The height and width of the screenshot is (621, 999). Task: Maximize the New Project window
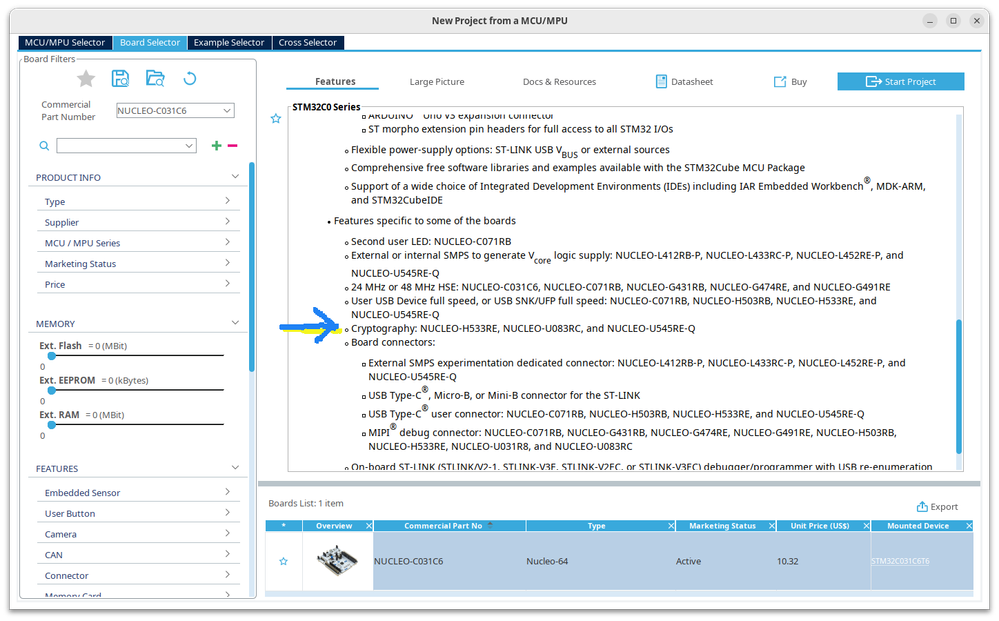953,21
